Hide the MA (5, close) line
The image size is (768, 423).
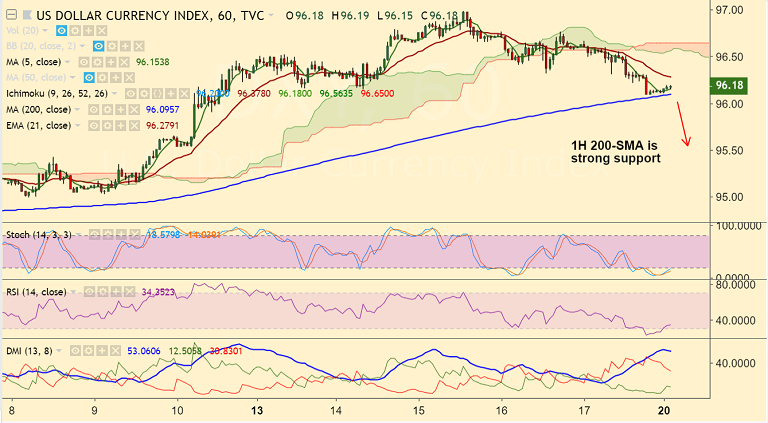pos(84,62)
